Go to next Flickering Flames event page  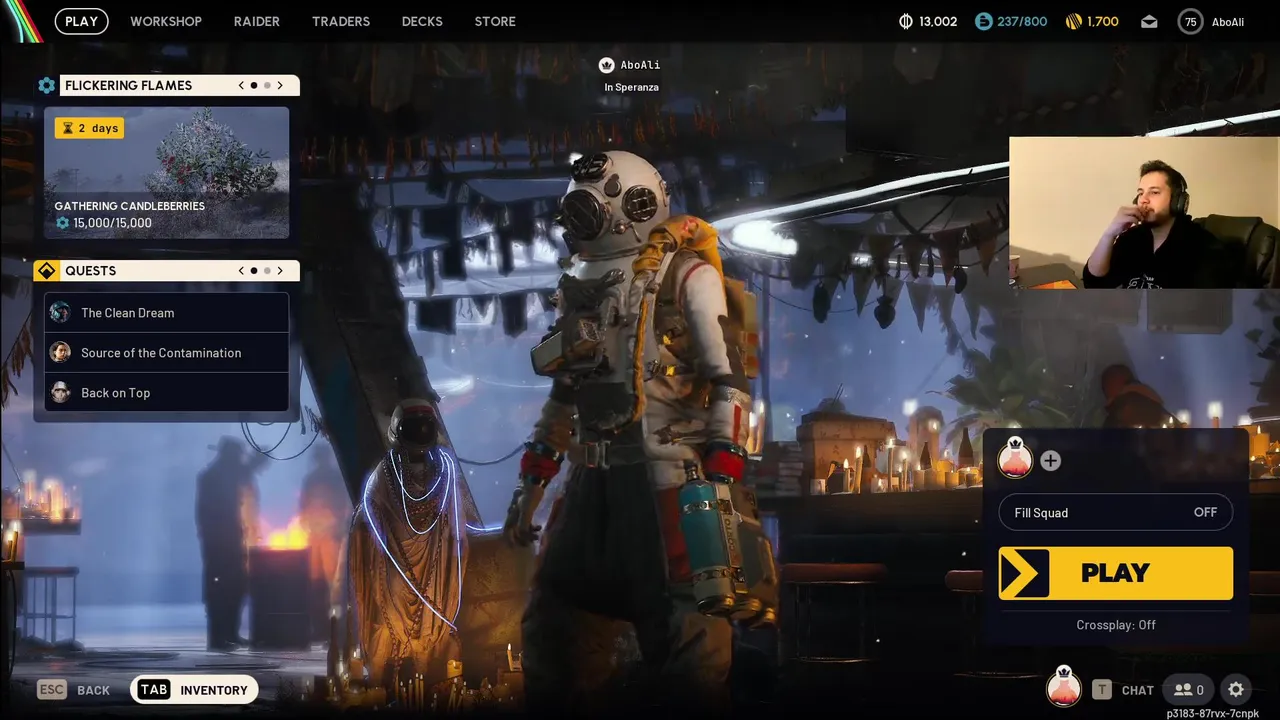coord(280,85)
